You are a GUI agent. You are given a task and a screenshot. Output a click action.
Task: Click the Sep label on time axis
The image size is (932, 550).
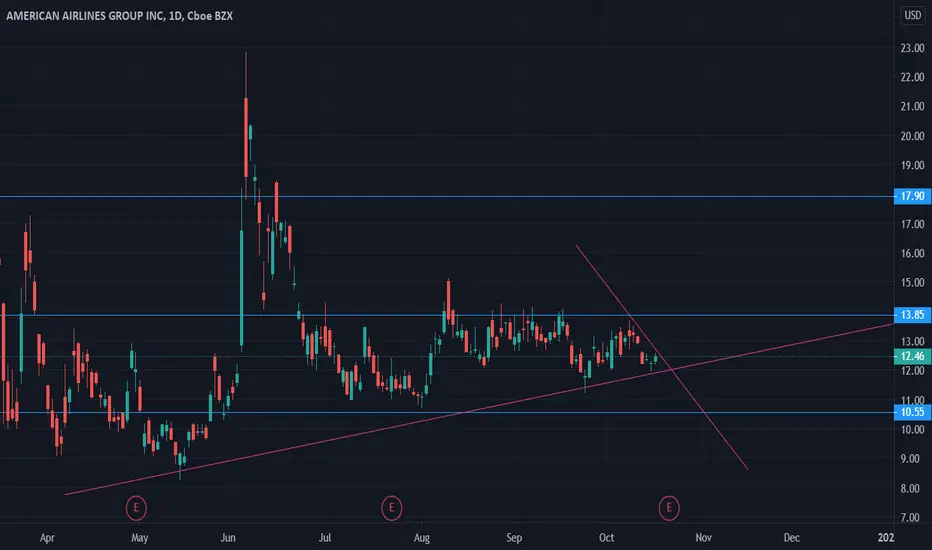click(x=514, y=538)
